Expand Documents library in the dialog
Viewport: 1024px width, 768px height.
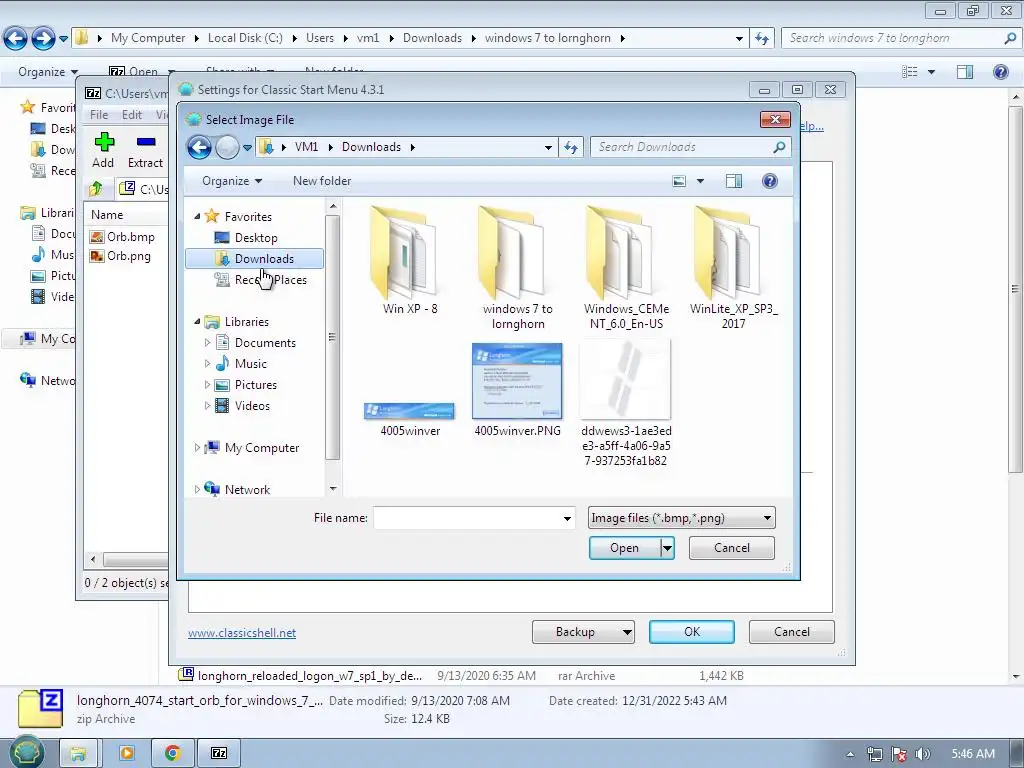207,342
